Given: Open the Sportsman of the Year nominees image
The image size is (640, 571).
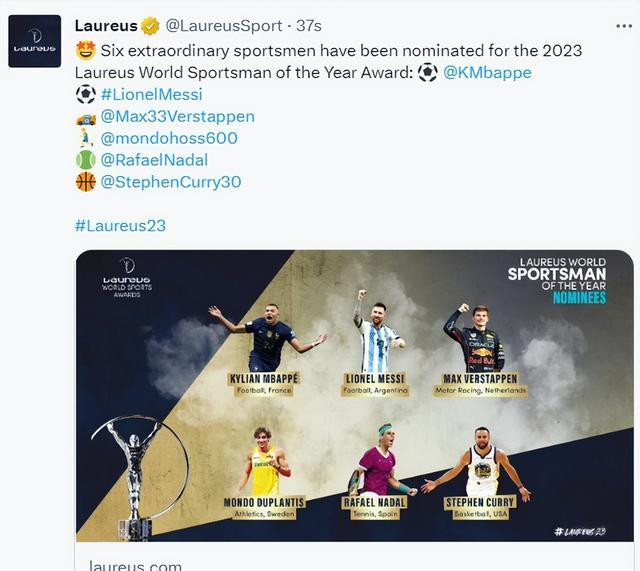Looking at the screenshot, I should pyautogui.click(x=355, y=395).
